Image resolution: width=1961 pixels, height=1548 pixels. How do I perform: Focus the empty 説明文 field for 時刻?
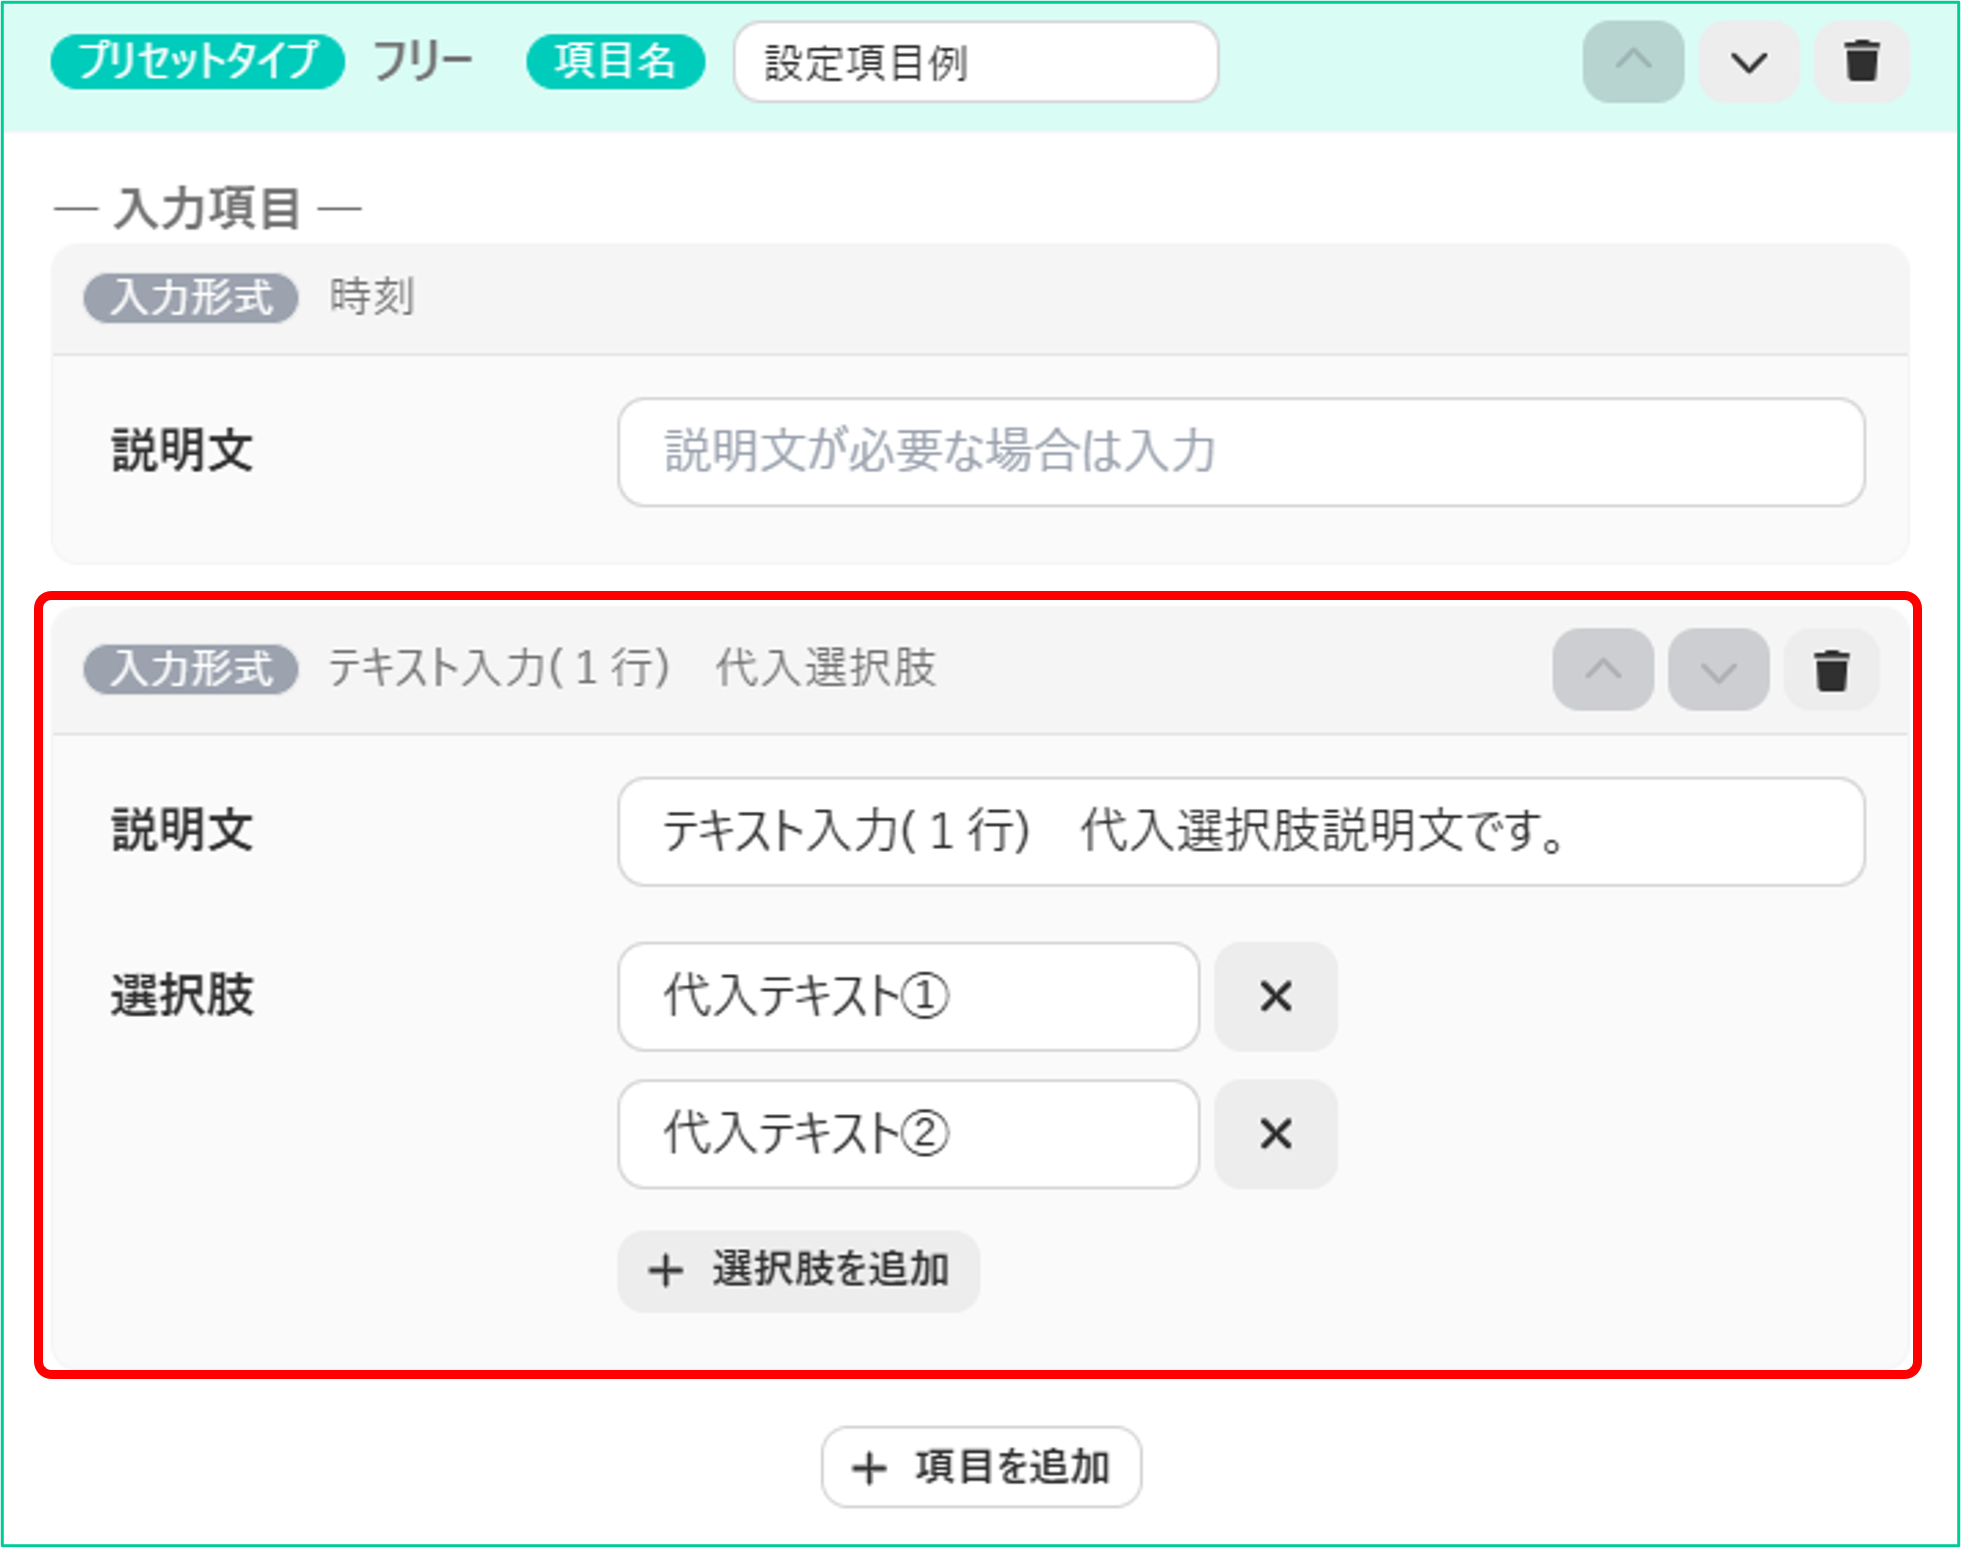coord(1241,452)
